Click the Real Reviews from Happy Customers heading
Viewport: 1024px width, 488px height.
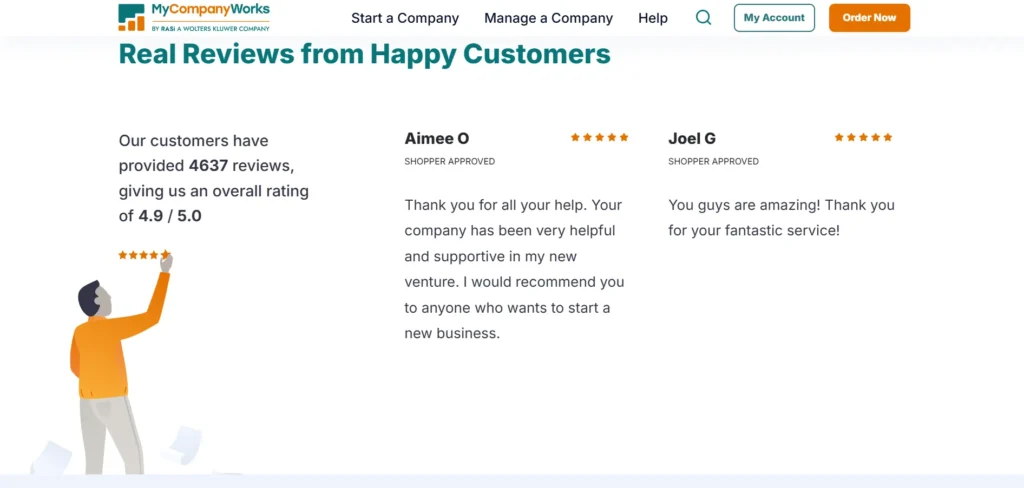(364, 53)
